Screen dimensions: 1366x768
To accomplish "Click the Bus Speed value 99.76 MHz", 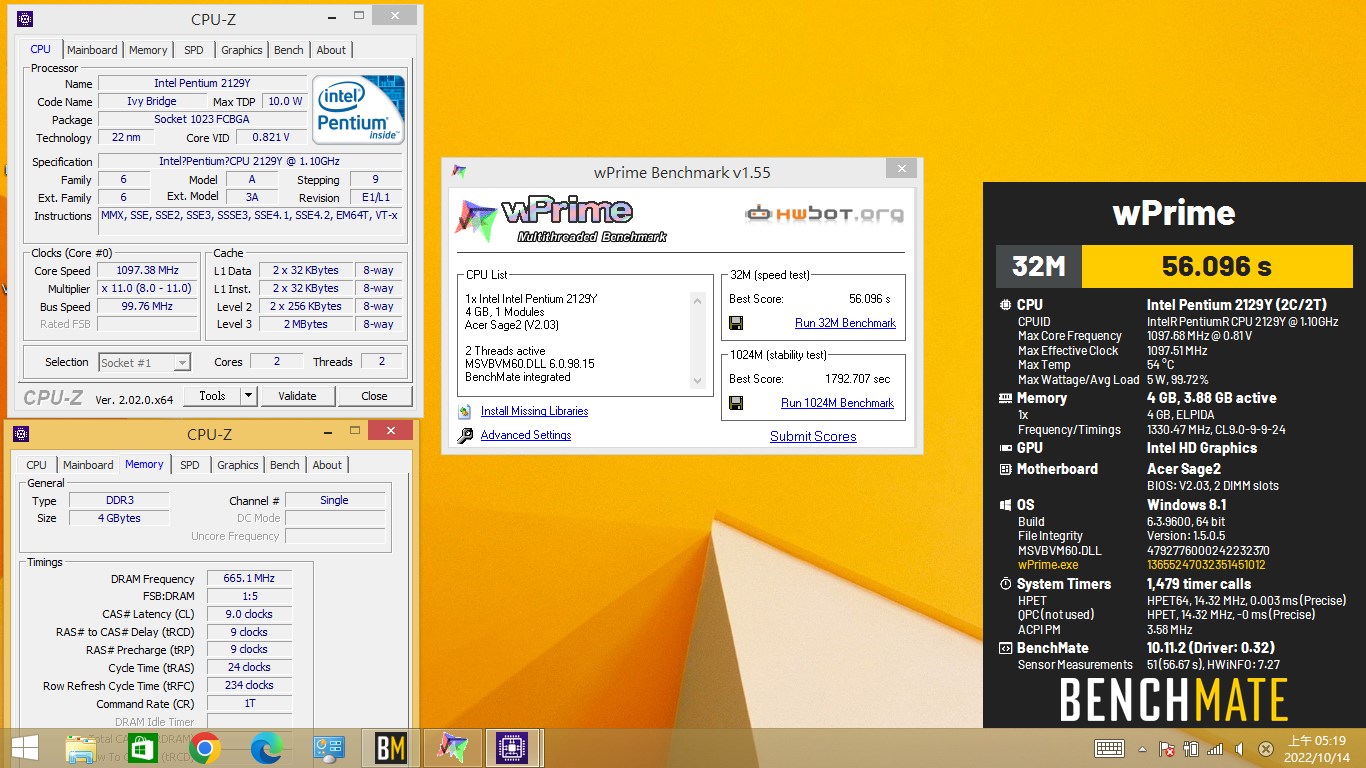I will (x=147, y=307).
